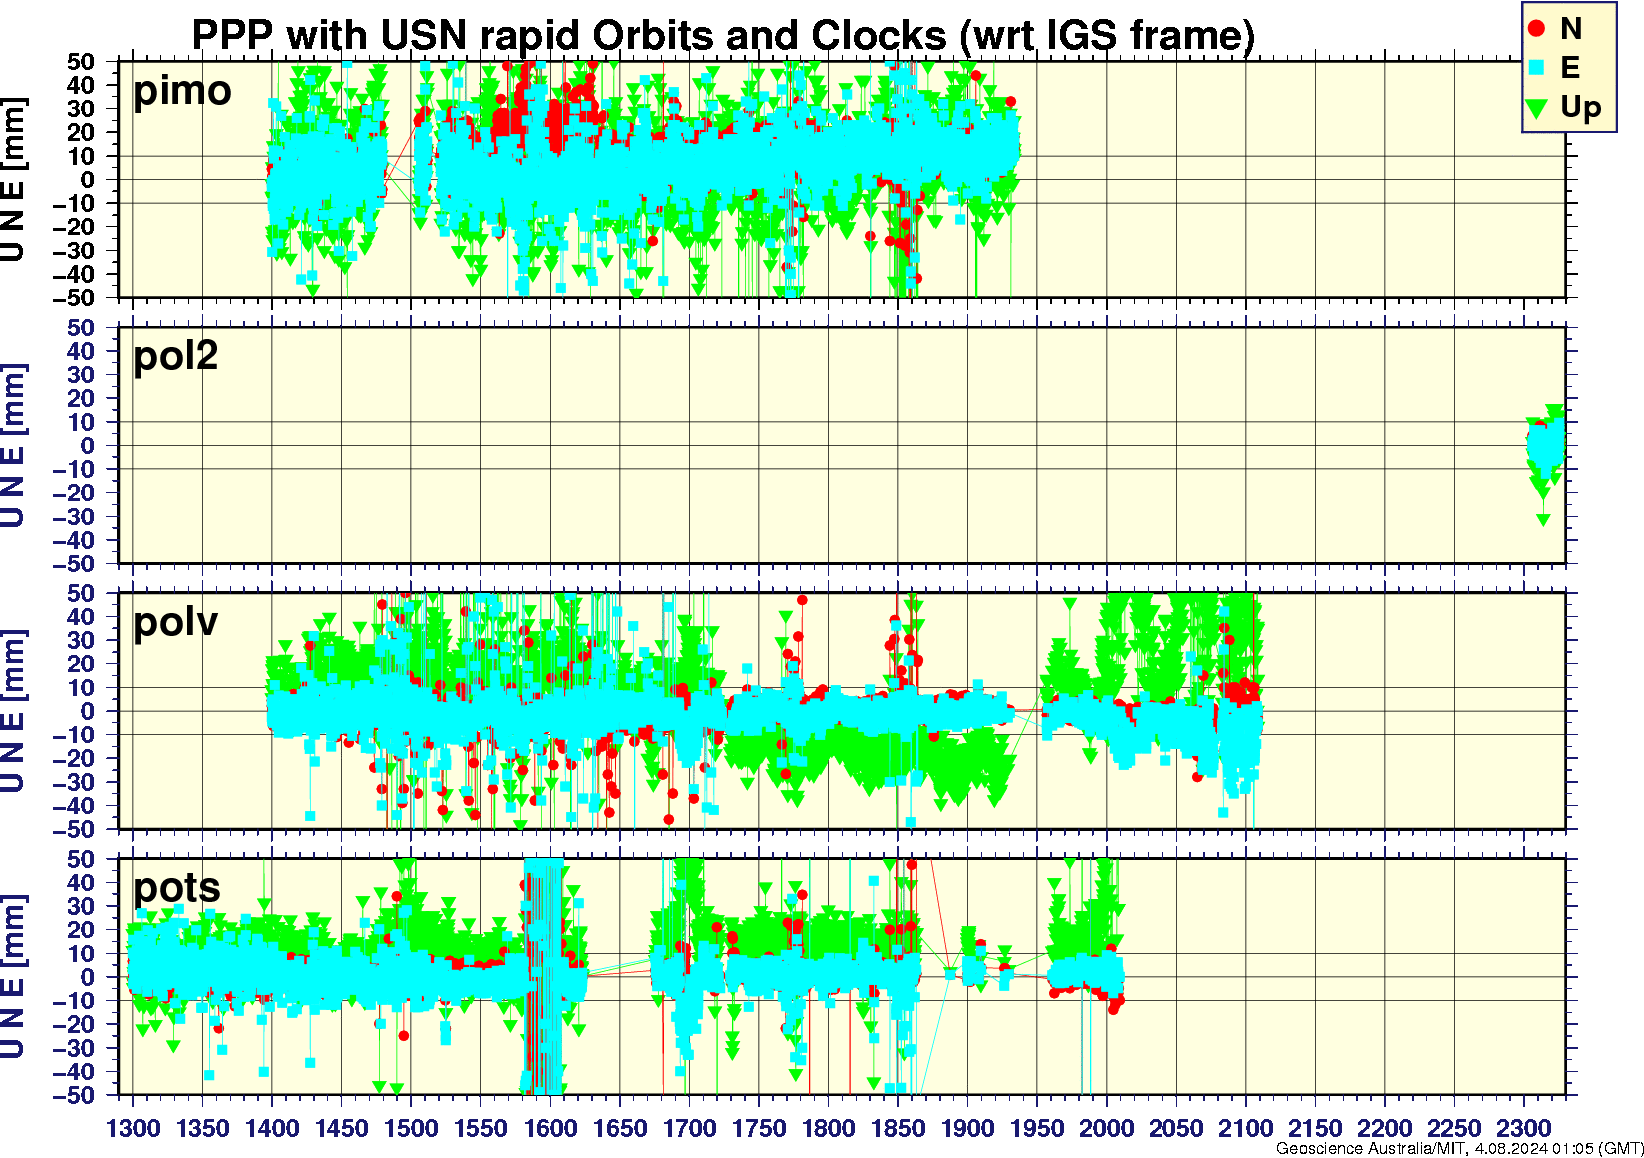Click the legend 'E' text label

tap(1570, 67)
